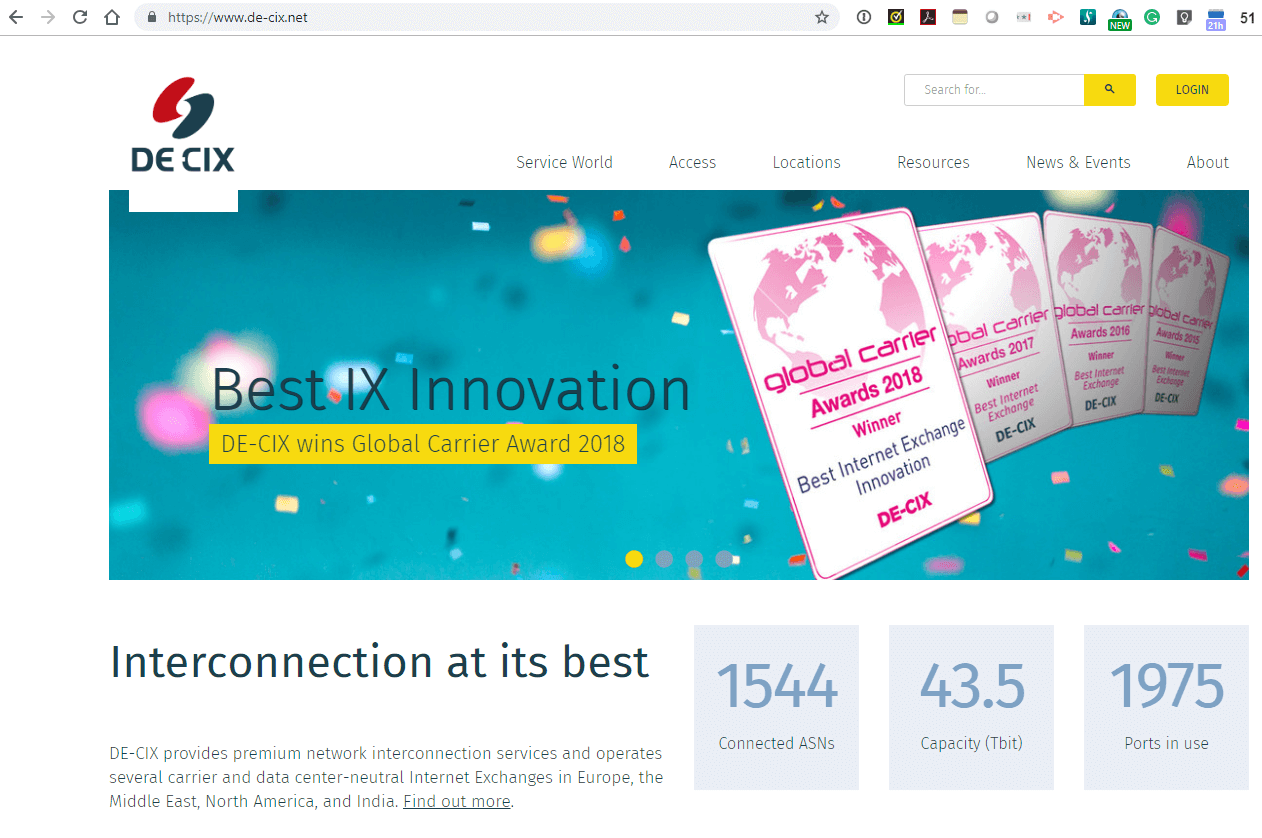Click the 21h timer extension icon
This screenshot has height=838, width=1262.
[x=1215, y=17]
